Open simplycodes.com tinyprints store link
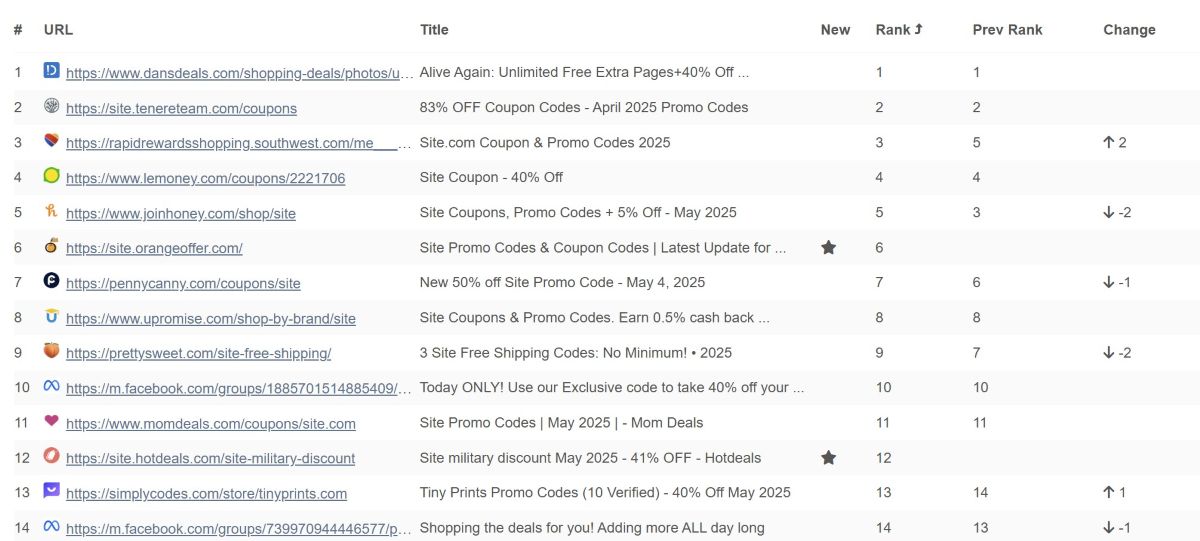Image resolution: width=1200 pixels, height=541 pixels. (x=206, y=493)
